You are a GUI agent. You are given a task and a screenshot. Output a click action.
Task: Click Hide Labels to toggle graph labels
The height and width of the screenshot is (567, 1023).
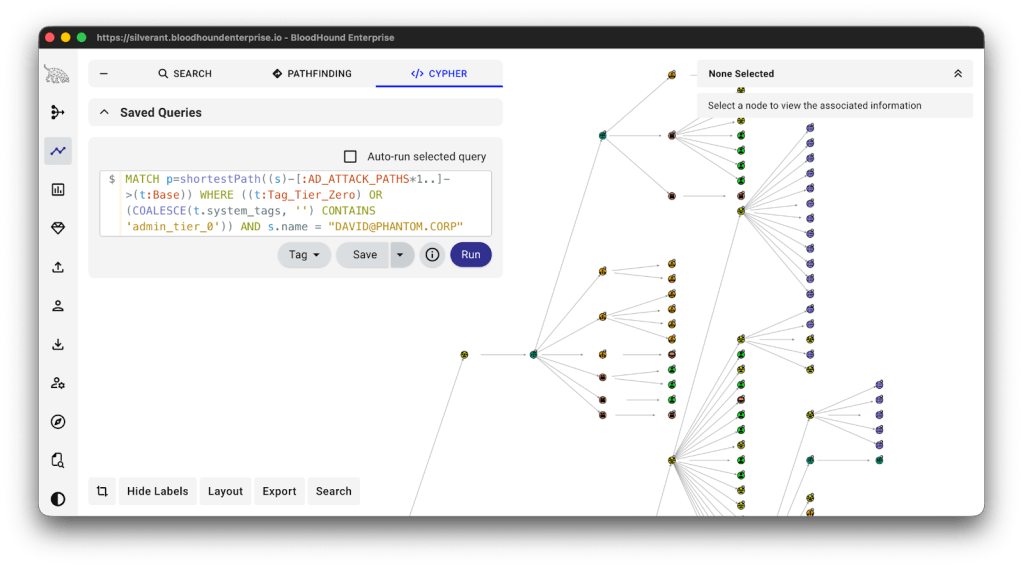(157, 491)
